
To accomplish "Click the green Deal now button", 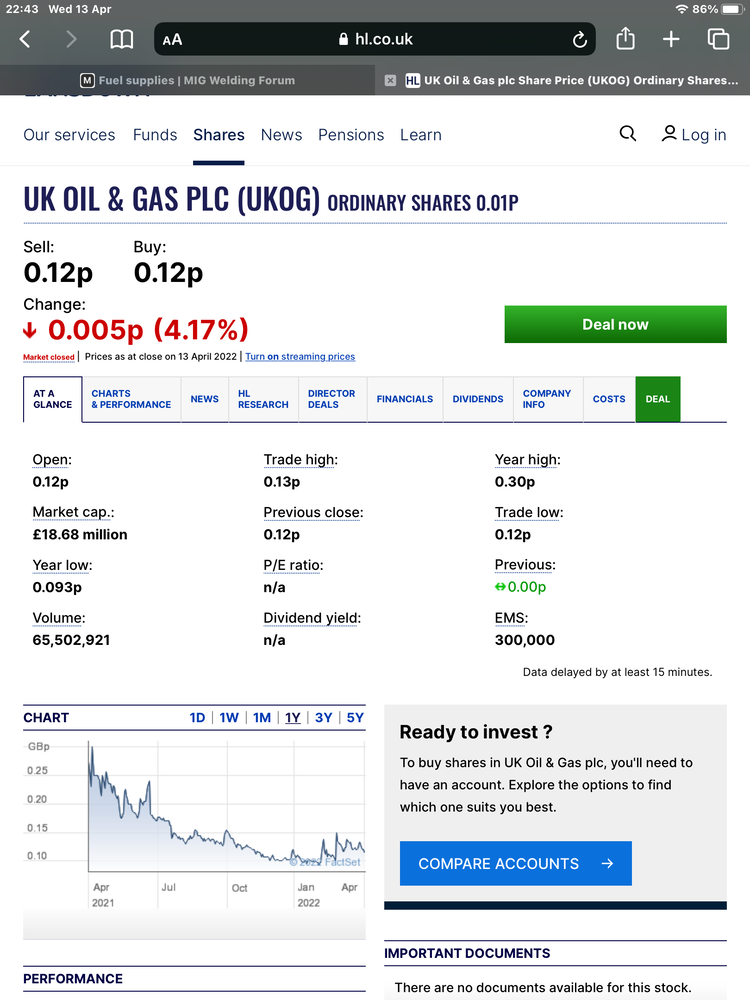I will pos(615,324).
